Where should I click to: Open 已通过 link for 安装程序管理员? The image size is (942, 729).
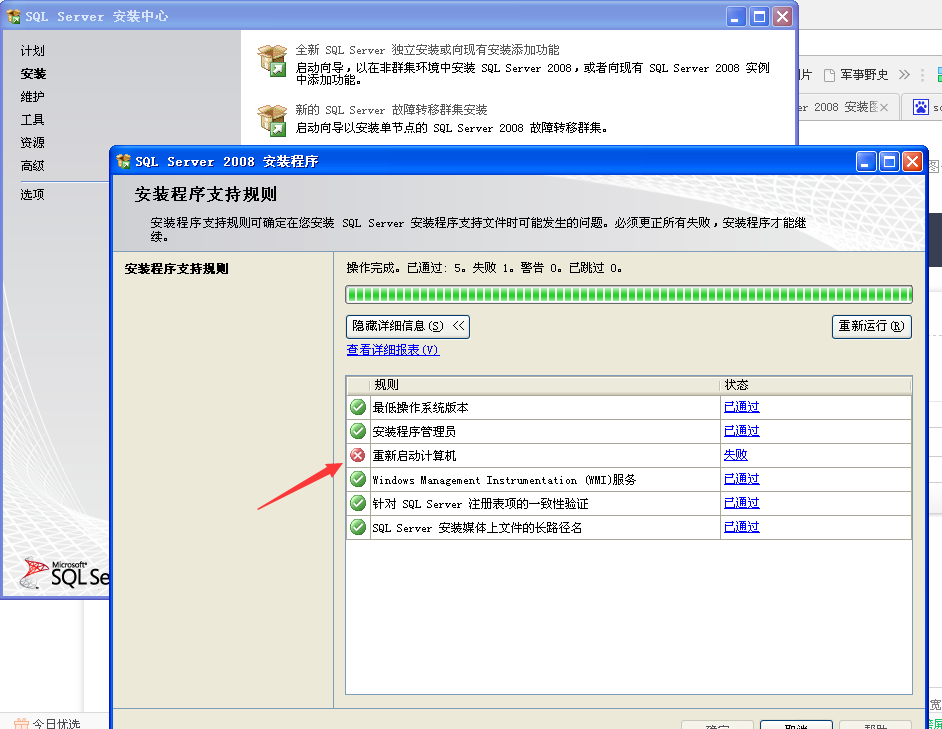[741, 431]
